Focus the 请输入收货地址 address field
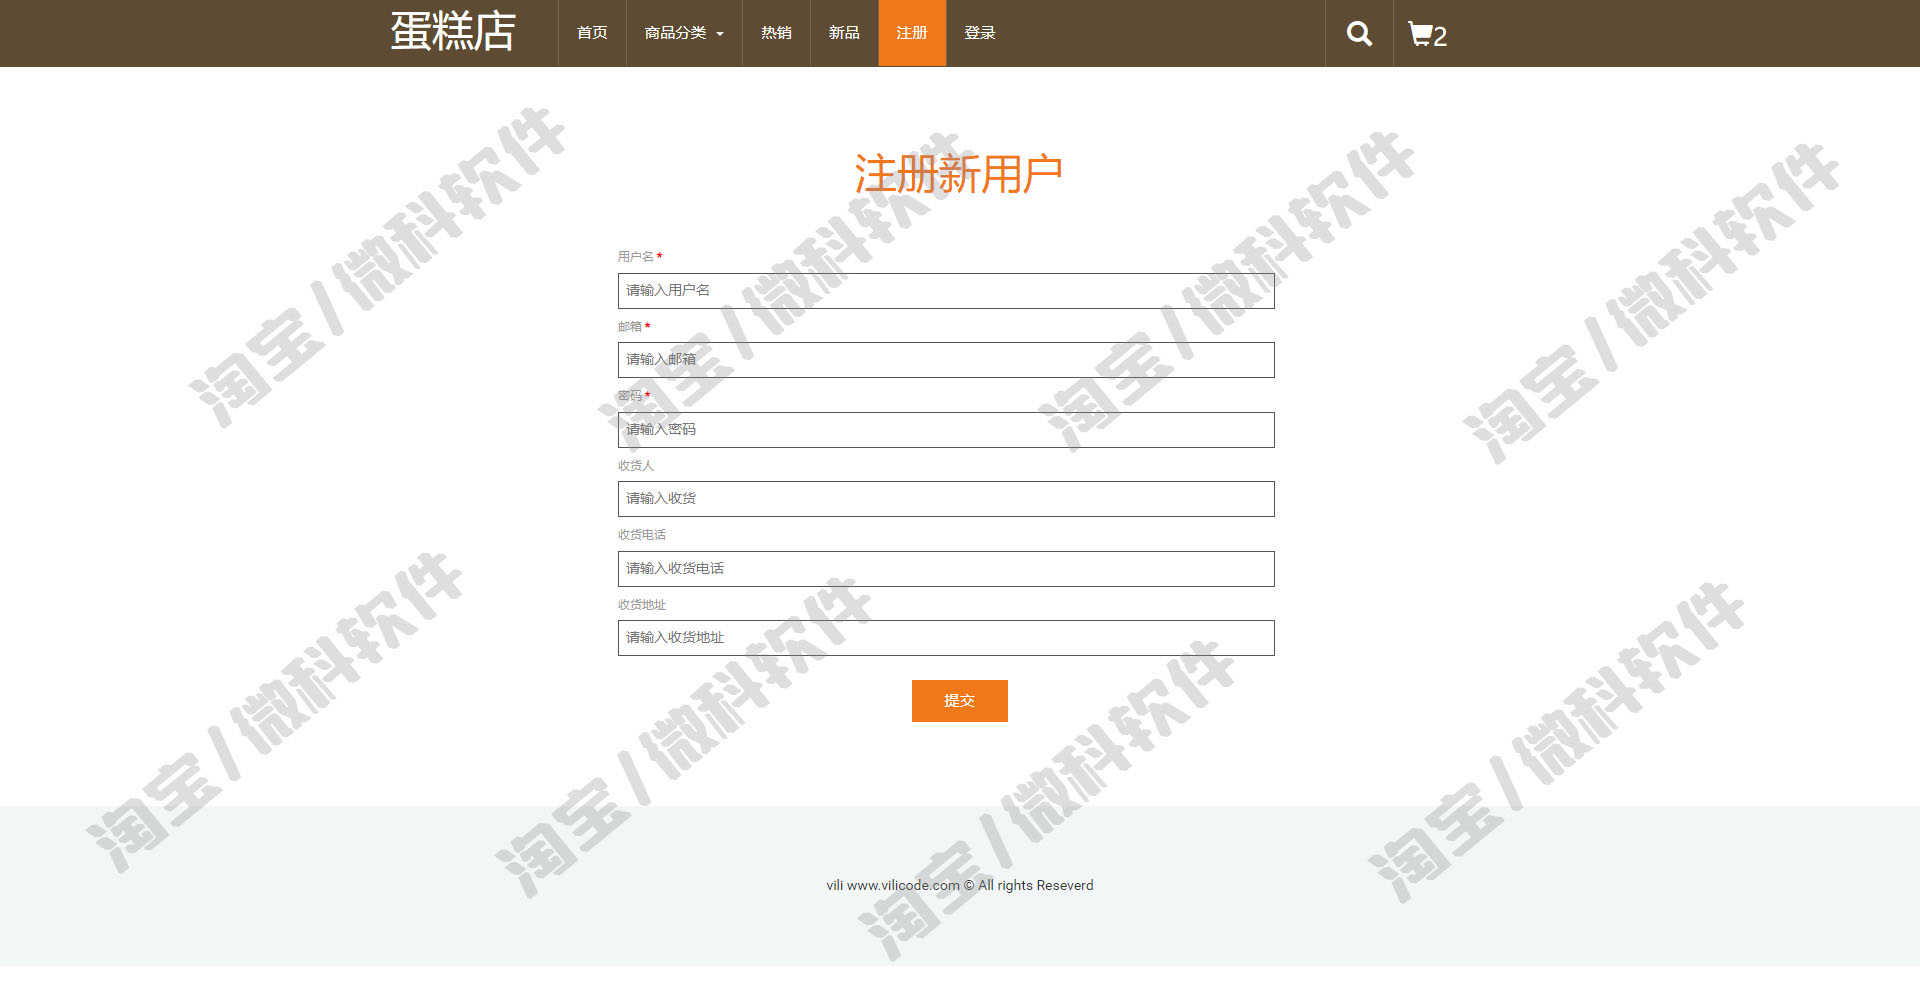The width and height of the screenshot is (1920, 1007). [x=946, y=638]
